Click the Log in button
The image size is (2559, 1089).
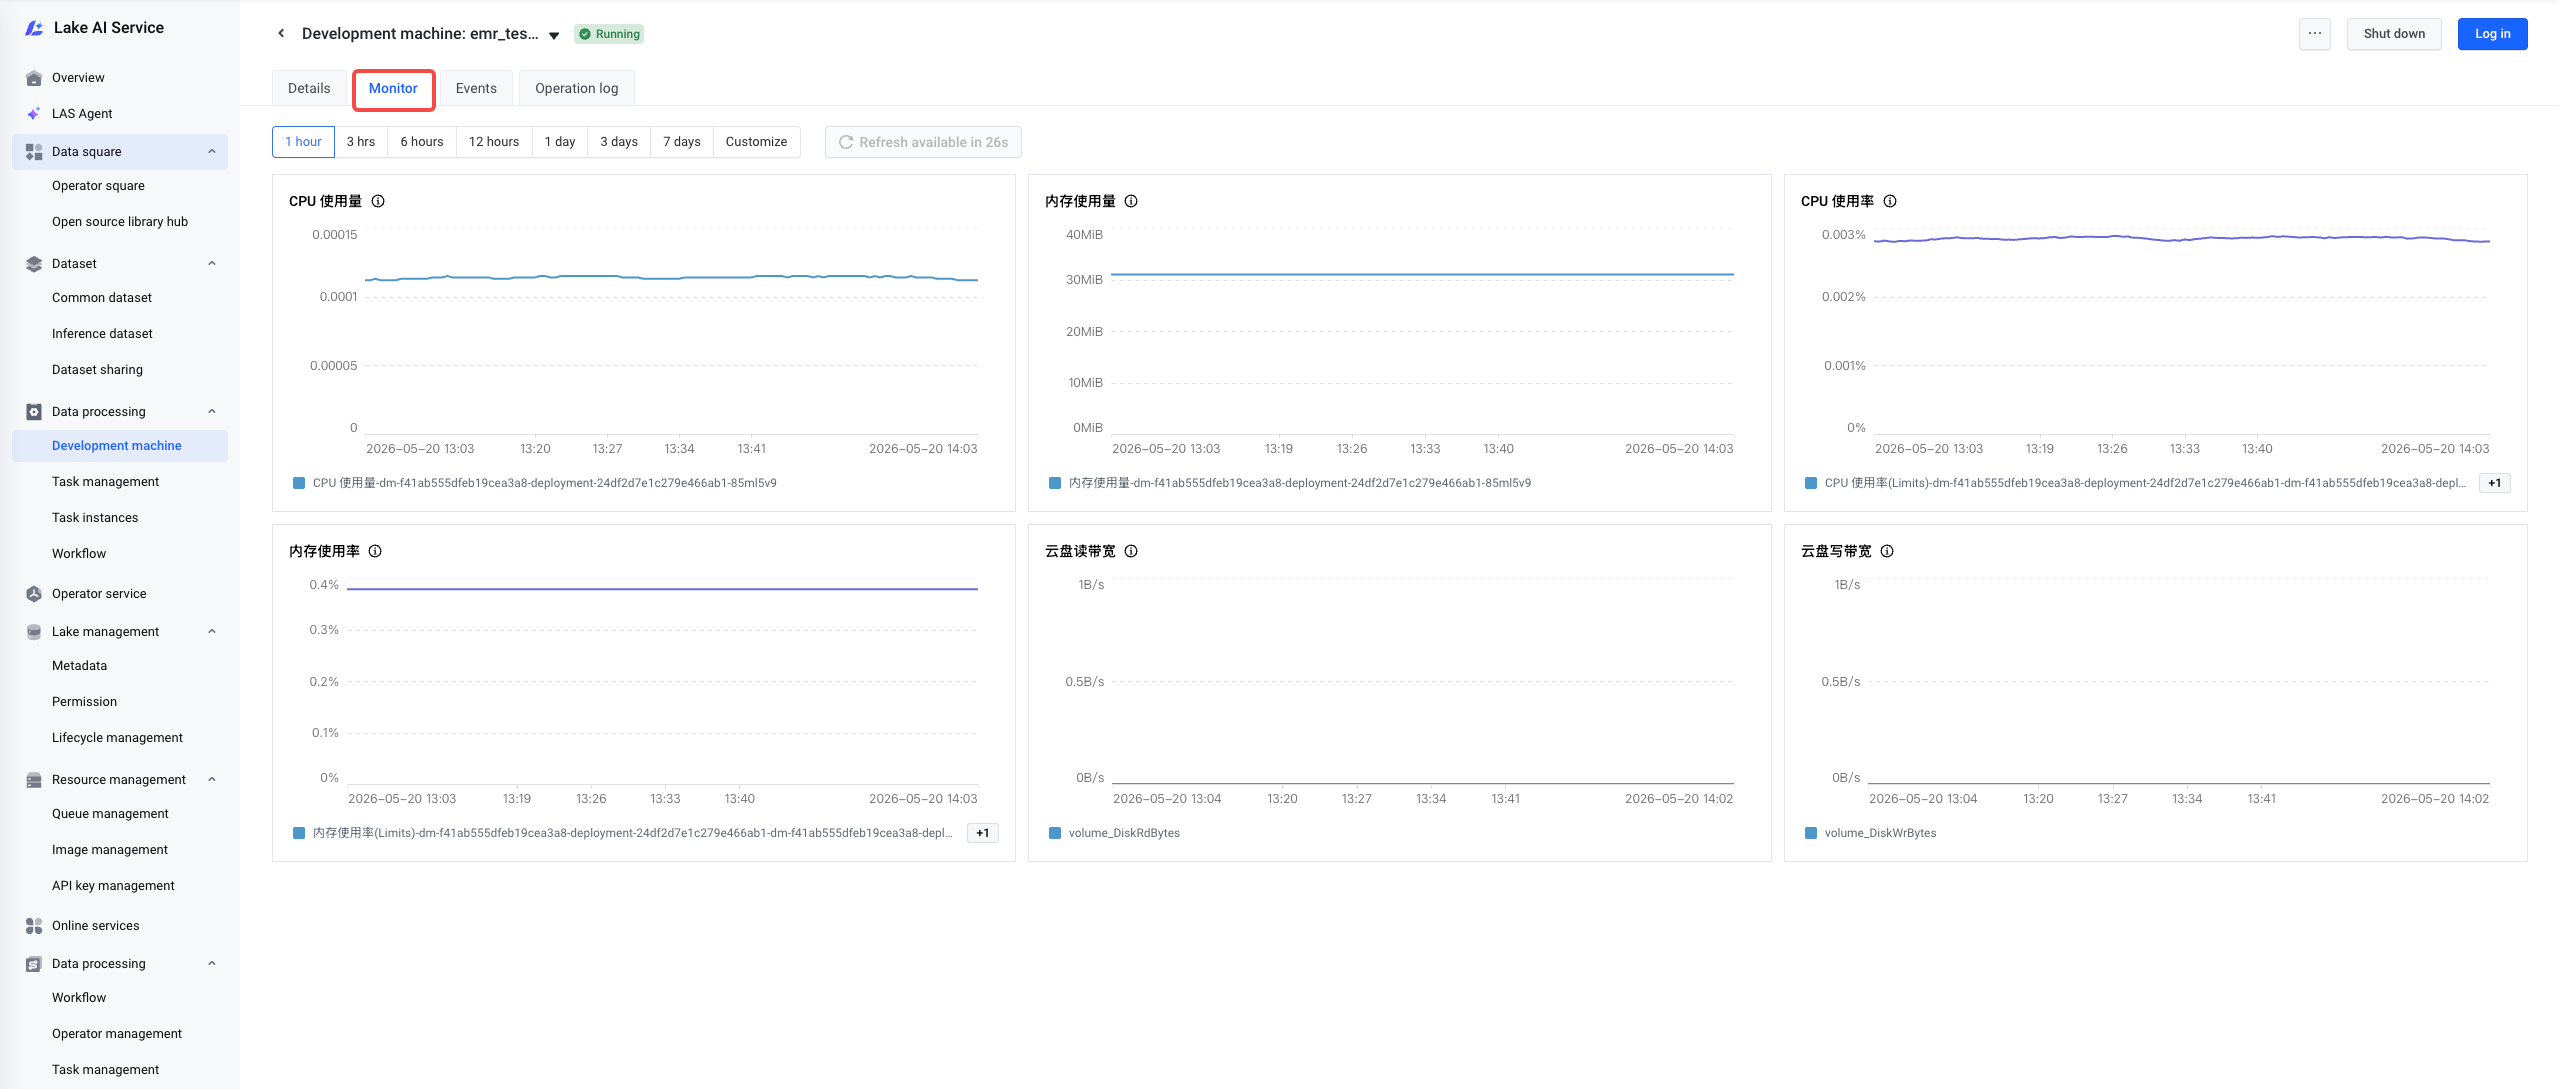(2492, 34)
